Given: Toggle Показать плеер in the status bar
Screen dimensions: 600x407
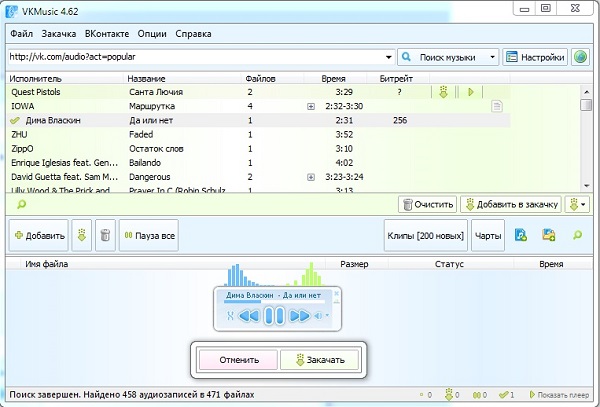Looking at the screenshot, I should [559, 395].
